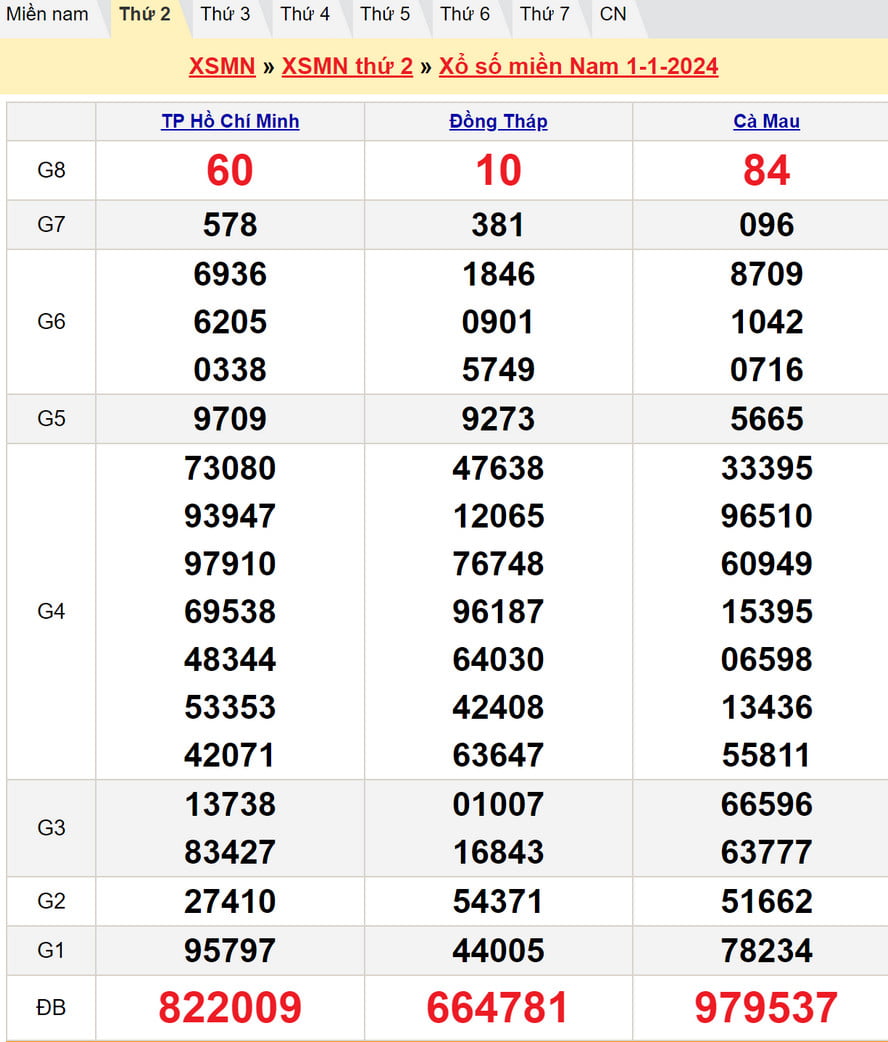Select the Thứ 6 tab
Image resolution: width=888 pixels, height=1042 pixels.
point(465,14)
